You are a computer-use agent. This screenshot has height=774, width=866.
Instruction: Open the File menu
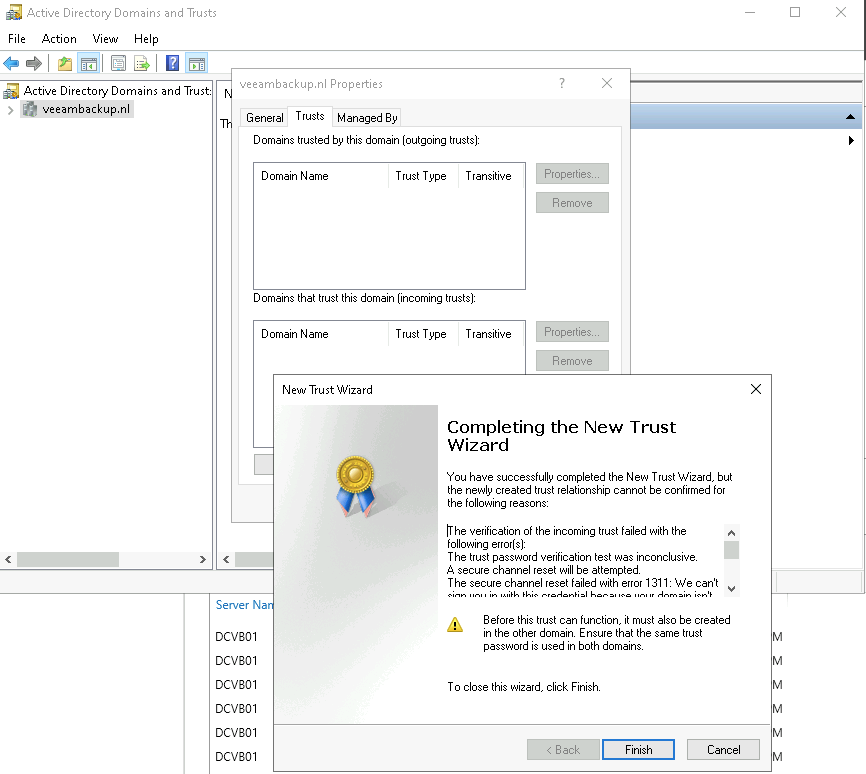16,38
